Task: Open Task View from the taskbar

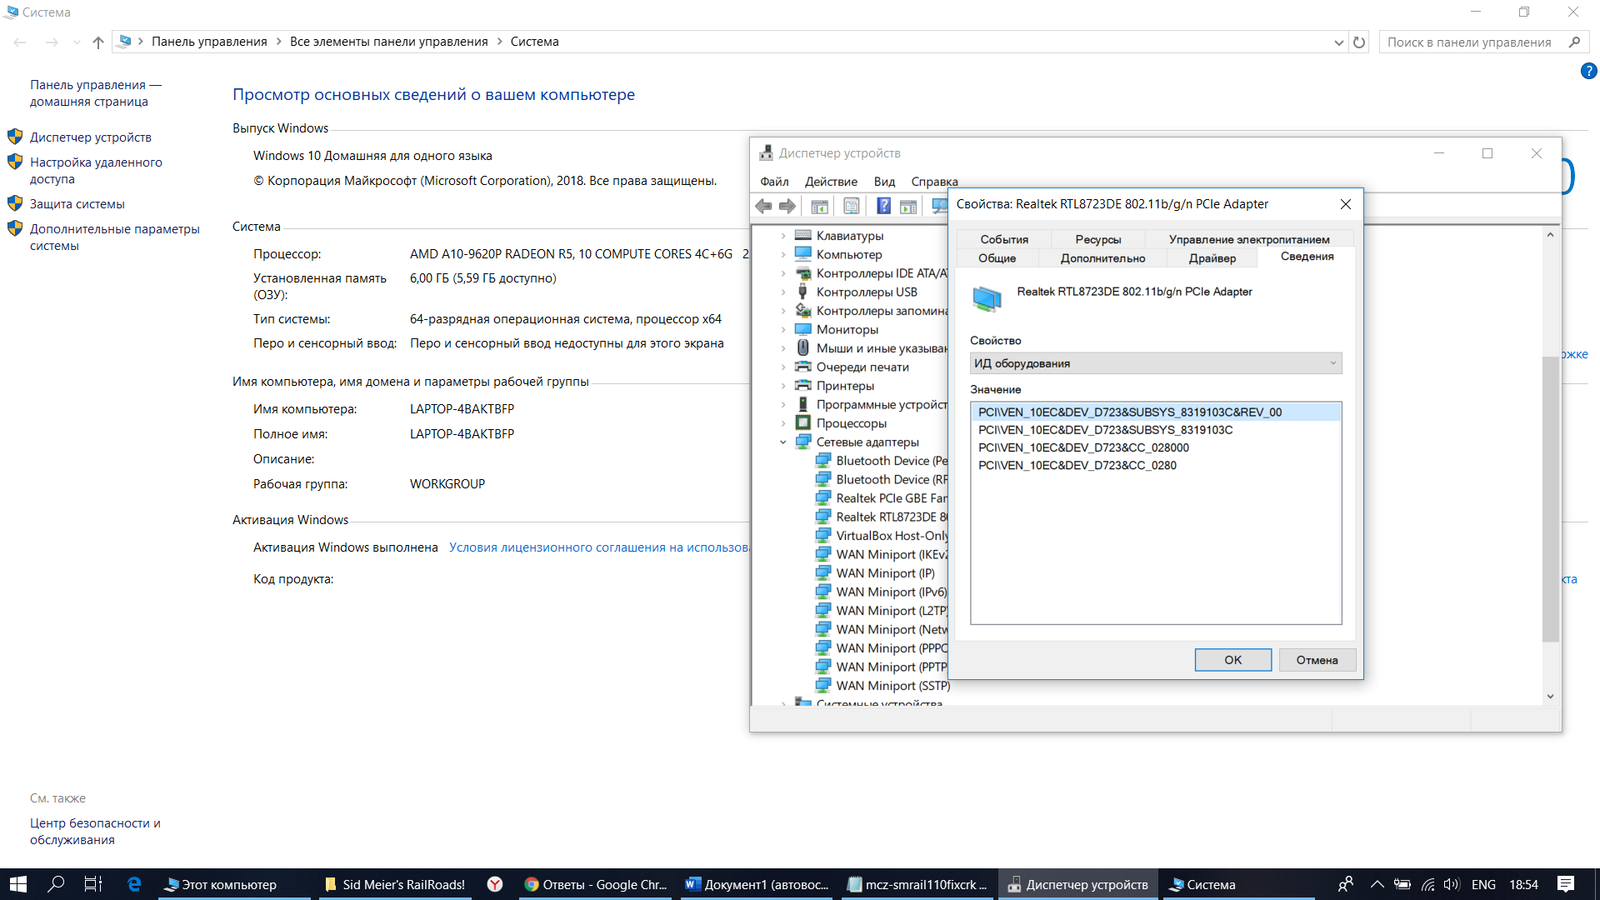Action: click(93, 884)
